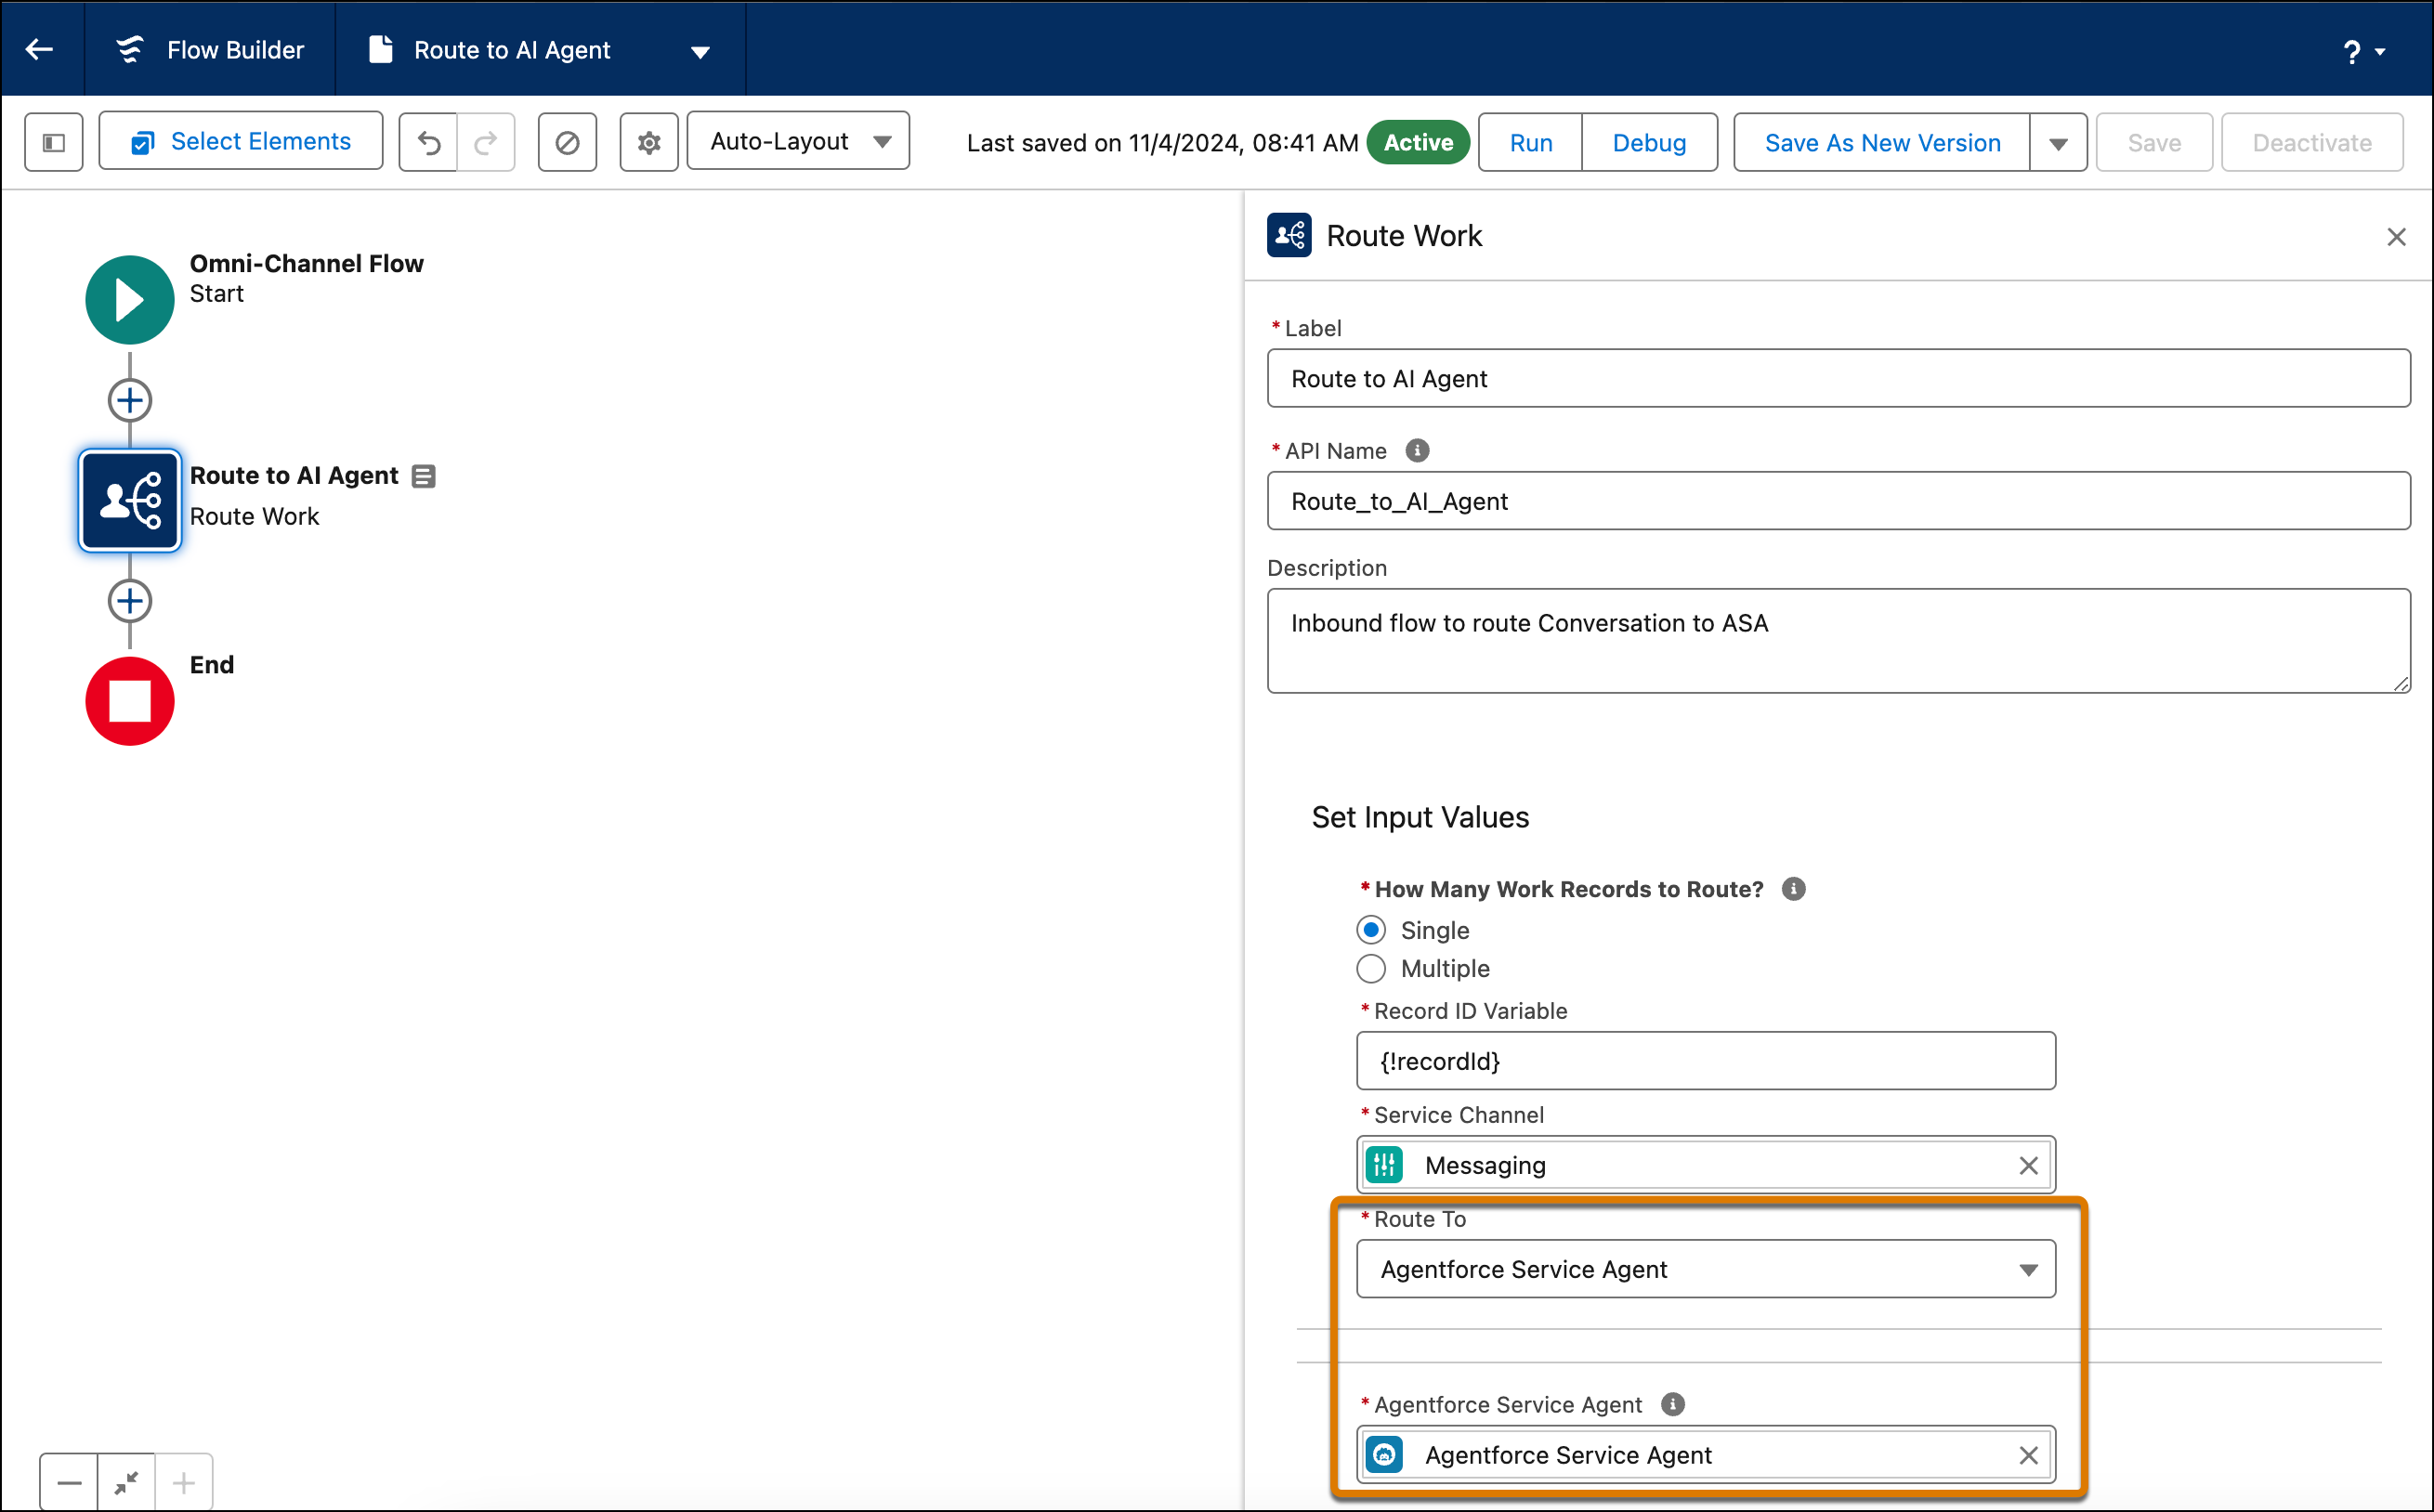The image size is (2434, 1512).
Task: Click the Agentforce agent bot icon
Action: pyautogui.click(x=1385, y=1454)
